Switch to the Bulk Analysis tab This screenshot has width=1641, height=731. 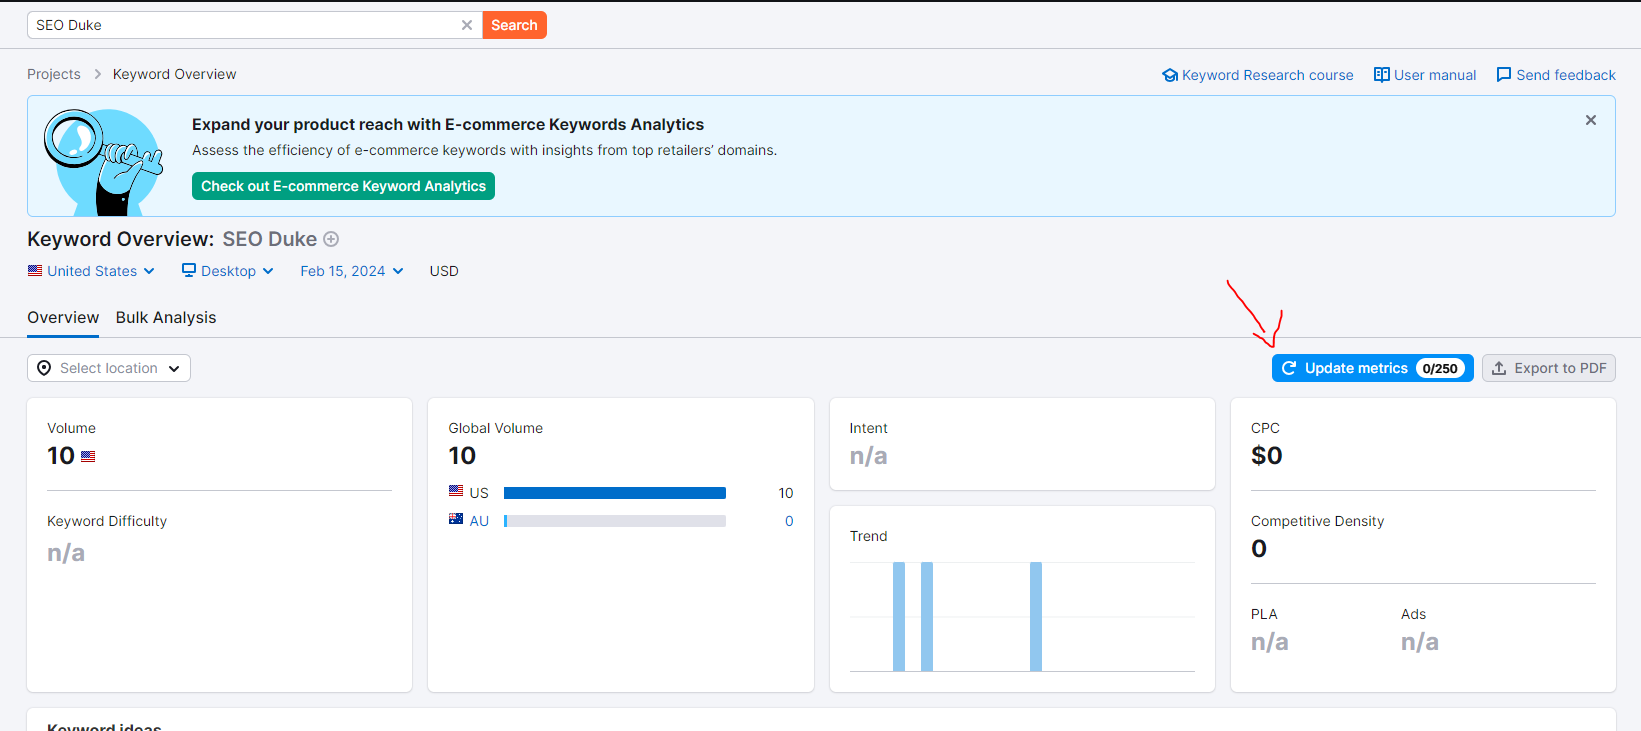point(166,318)
